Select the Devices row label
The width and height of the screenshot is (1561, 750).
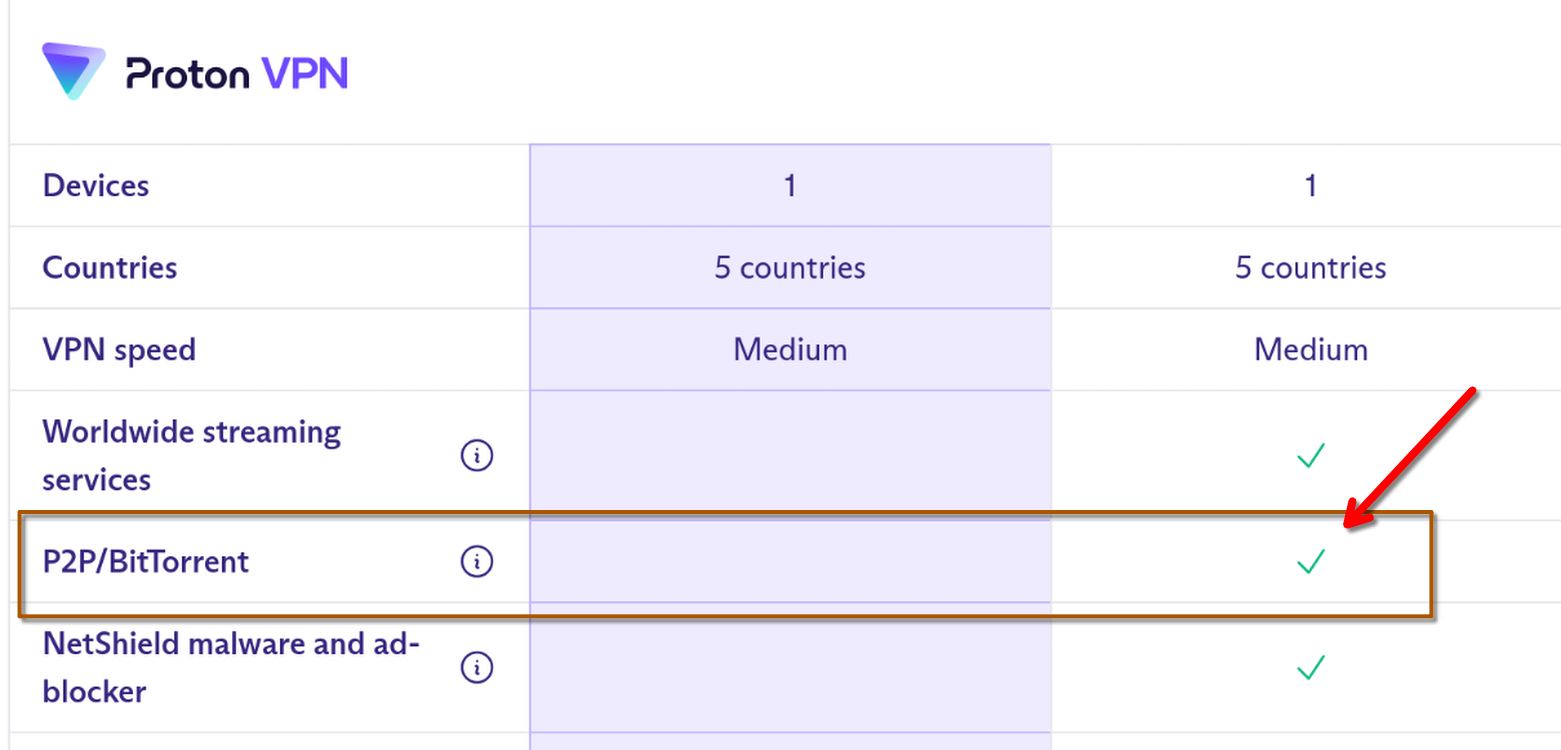(x=96, y=186)
